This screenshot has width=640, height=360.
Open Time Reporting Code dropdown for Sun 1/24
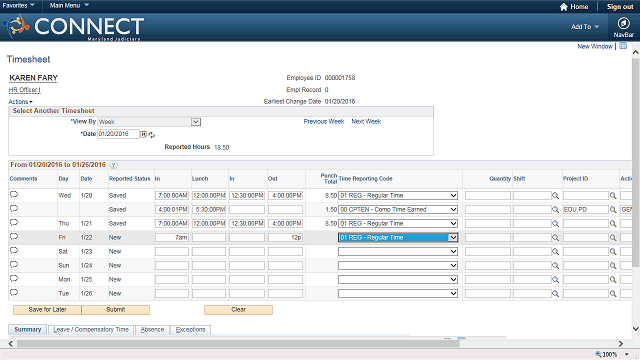(398, 265)
